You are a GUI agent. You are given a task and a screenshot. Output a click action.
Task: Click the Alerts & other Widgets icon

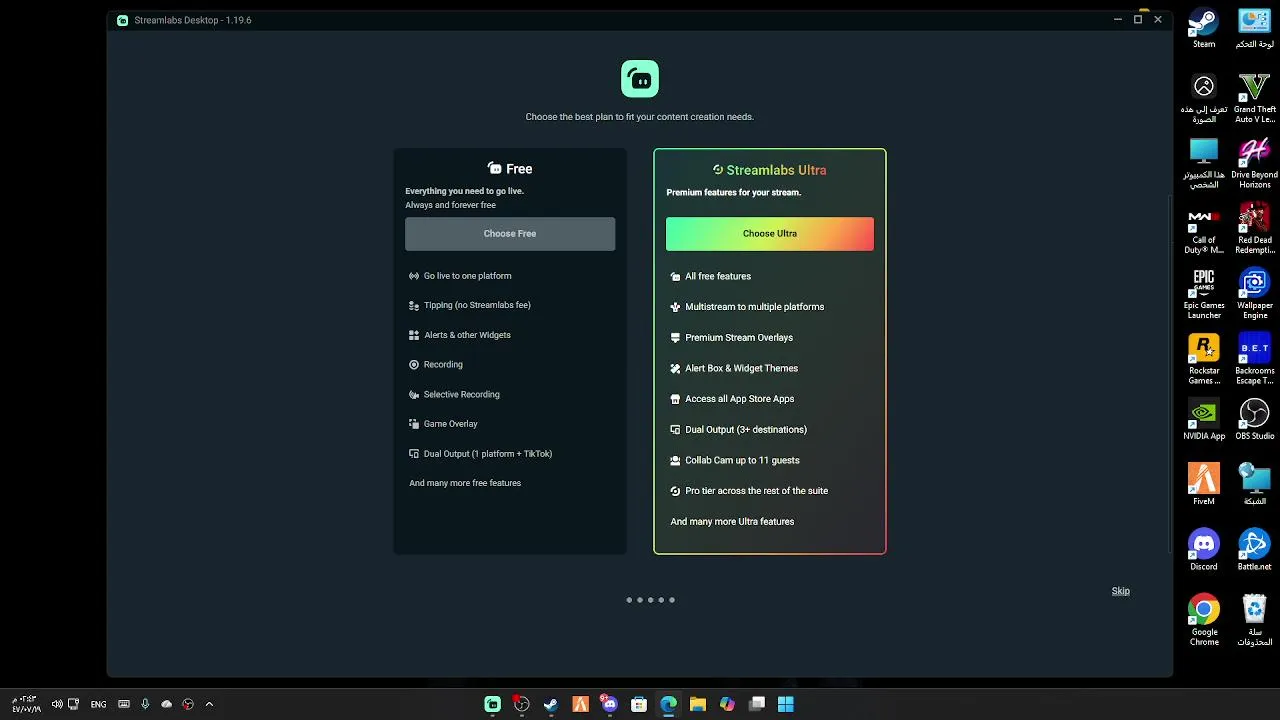tap(414, 335)
